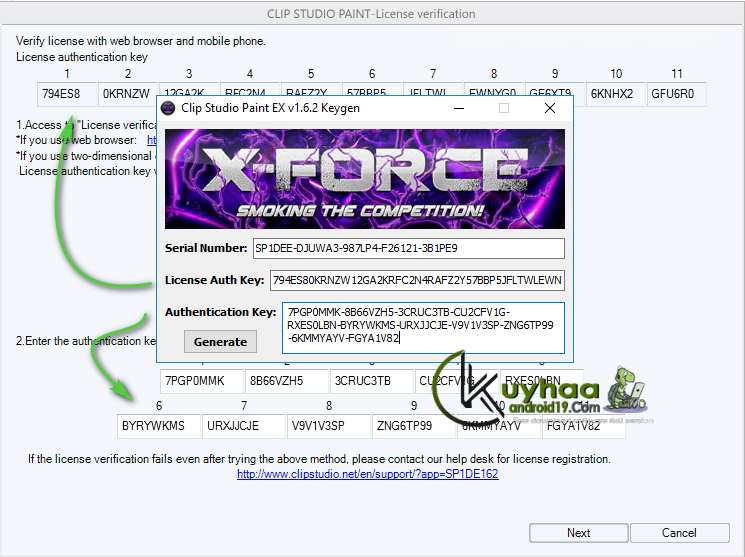The width and height of the screenshot is (745, 557).
Task: Click authentication field URXJJCJE
Action: point(244,426)
